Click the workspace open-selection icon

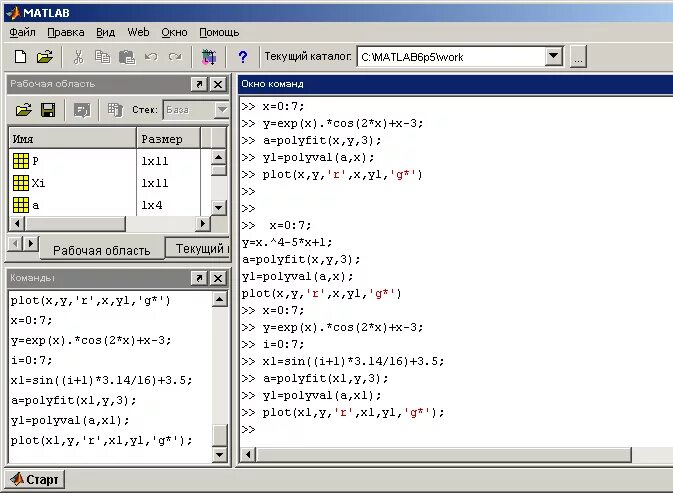82,110
